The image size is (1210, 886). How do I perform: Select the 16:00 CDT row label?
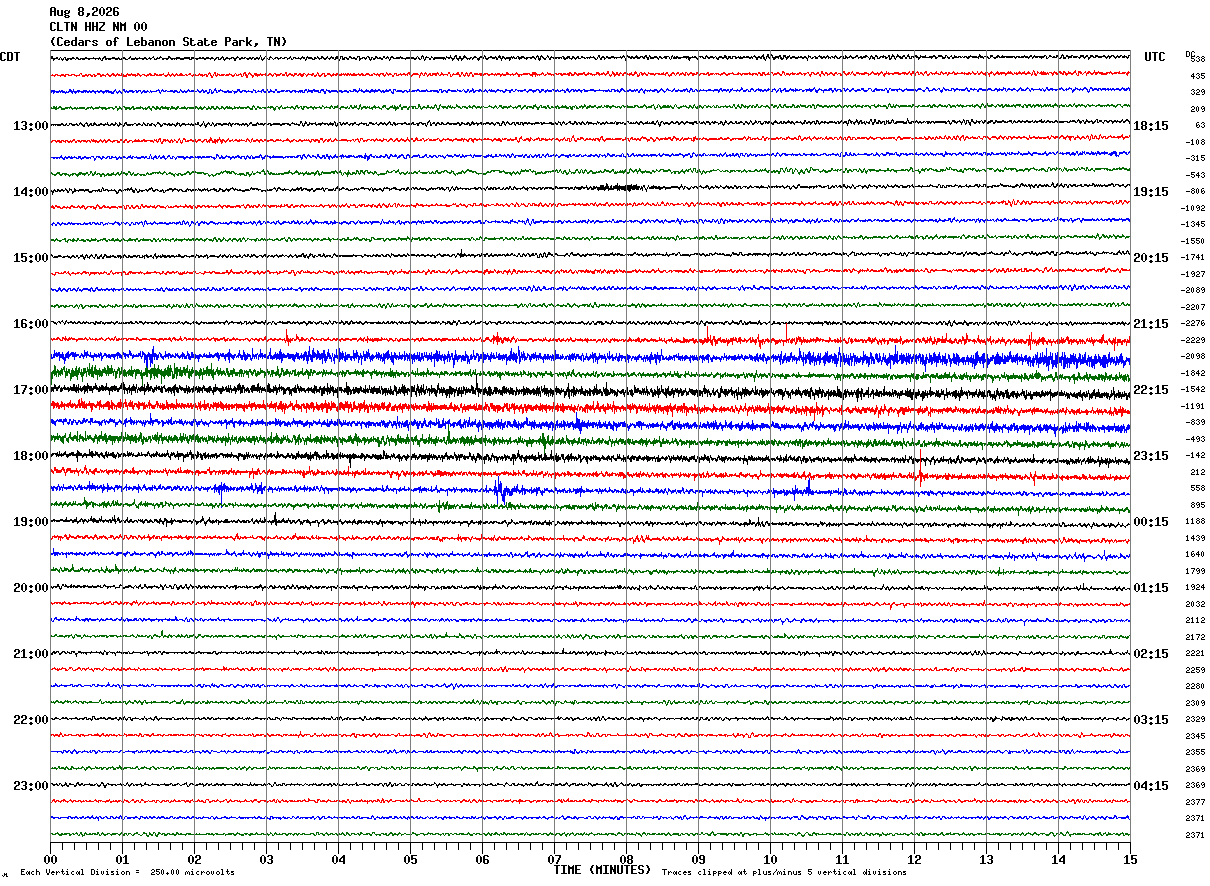tap(30, 324)
